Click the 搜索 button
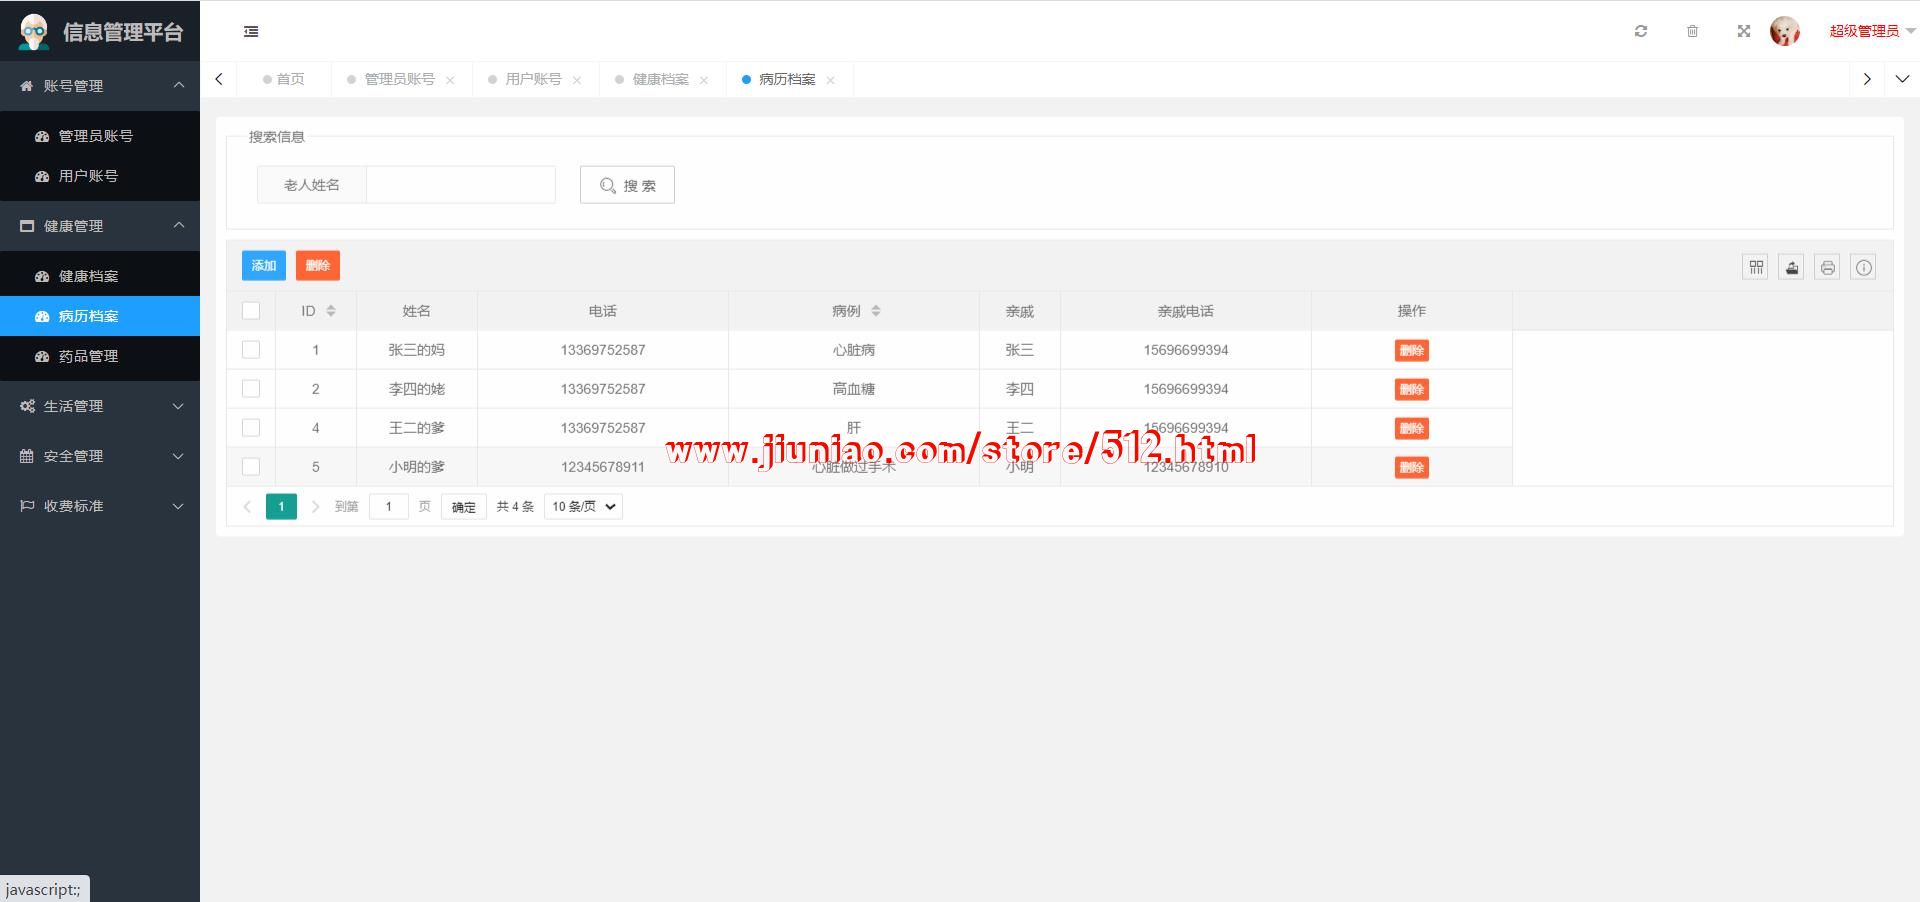The image size is (1920, 902). pos(627,185)
